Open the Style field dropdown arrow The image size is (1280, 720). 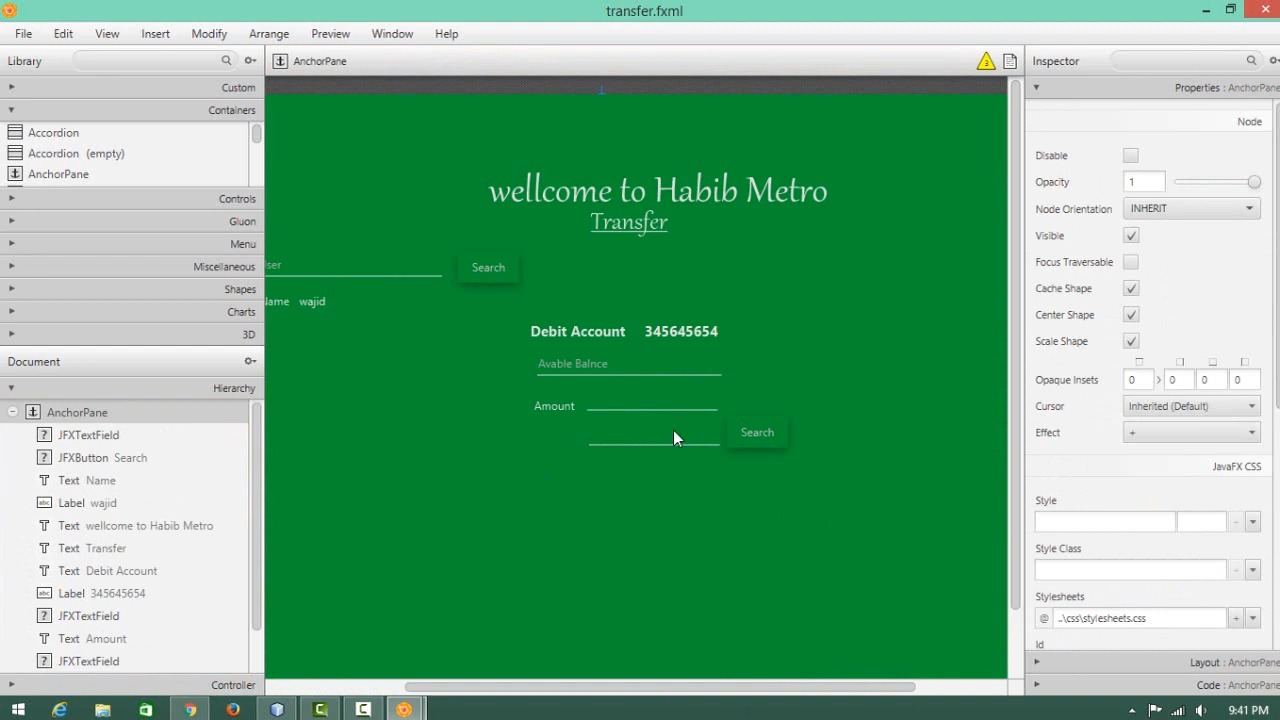1253,522
